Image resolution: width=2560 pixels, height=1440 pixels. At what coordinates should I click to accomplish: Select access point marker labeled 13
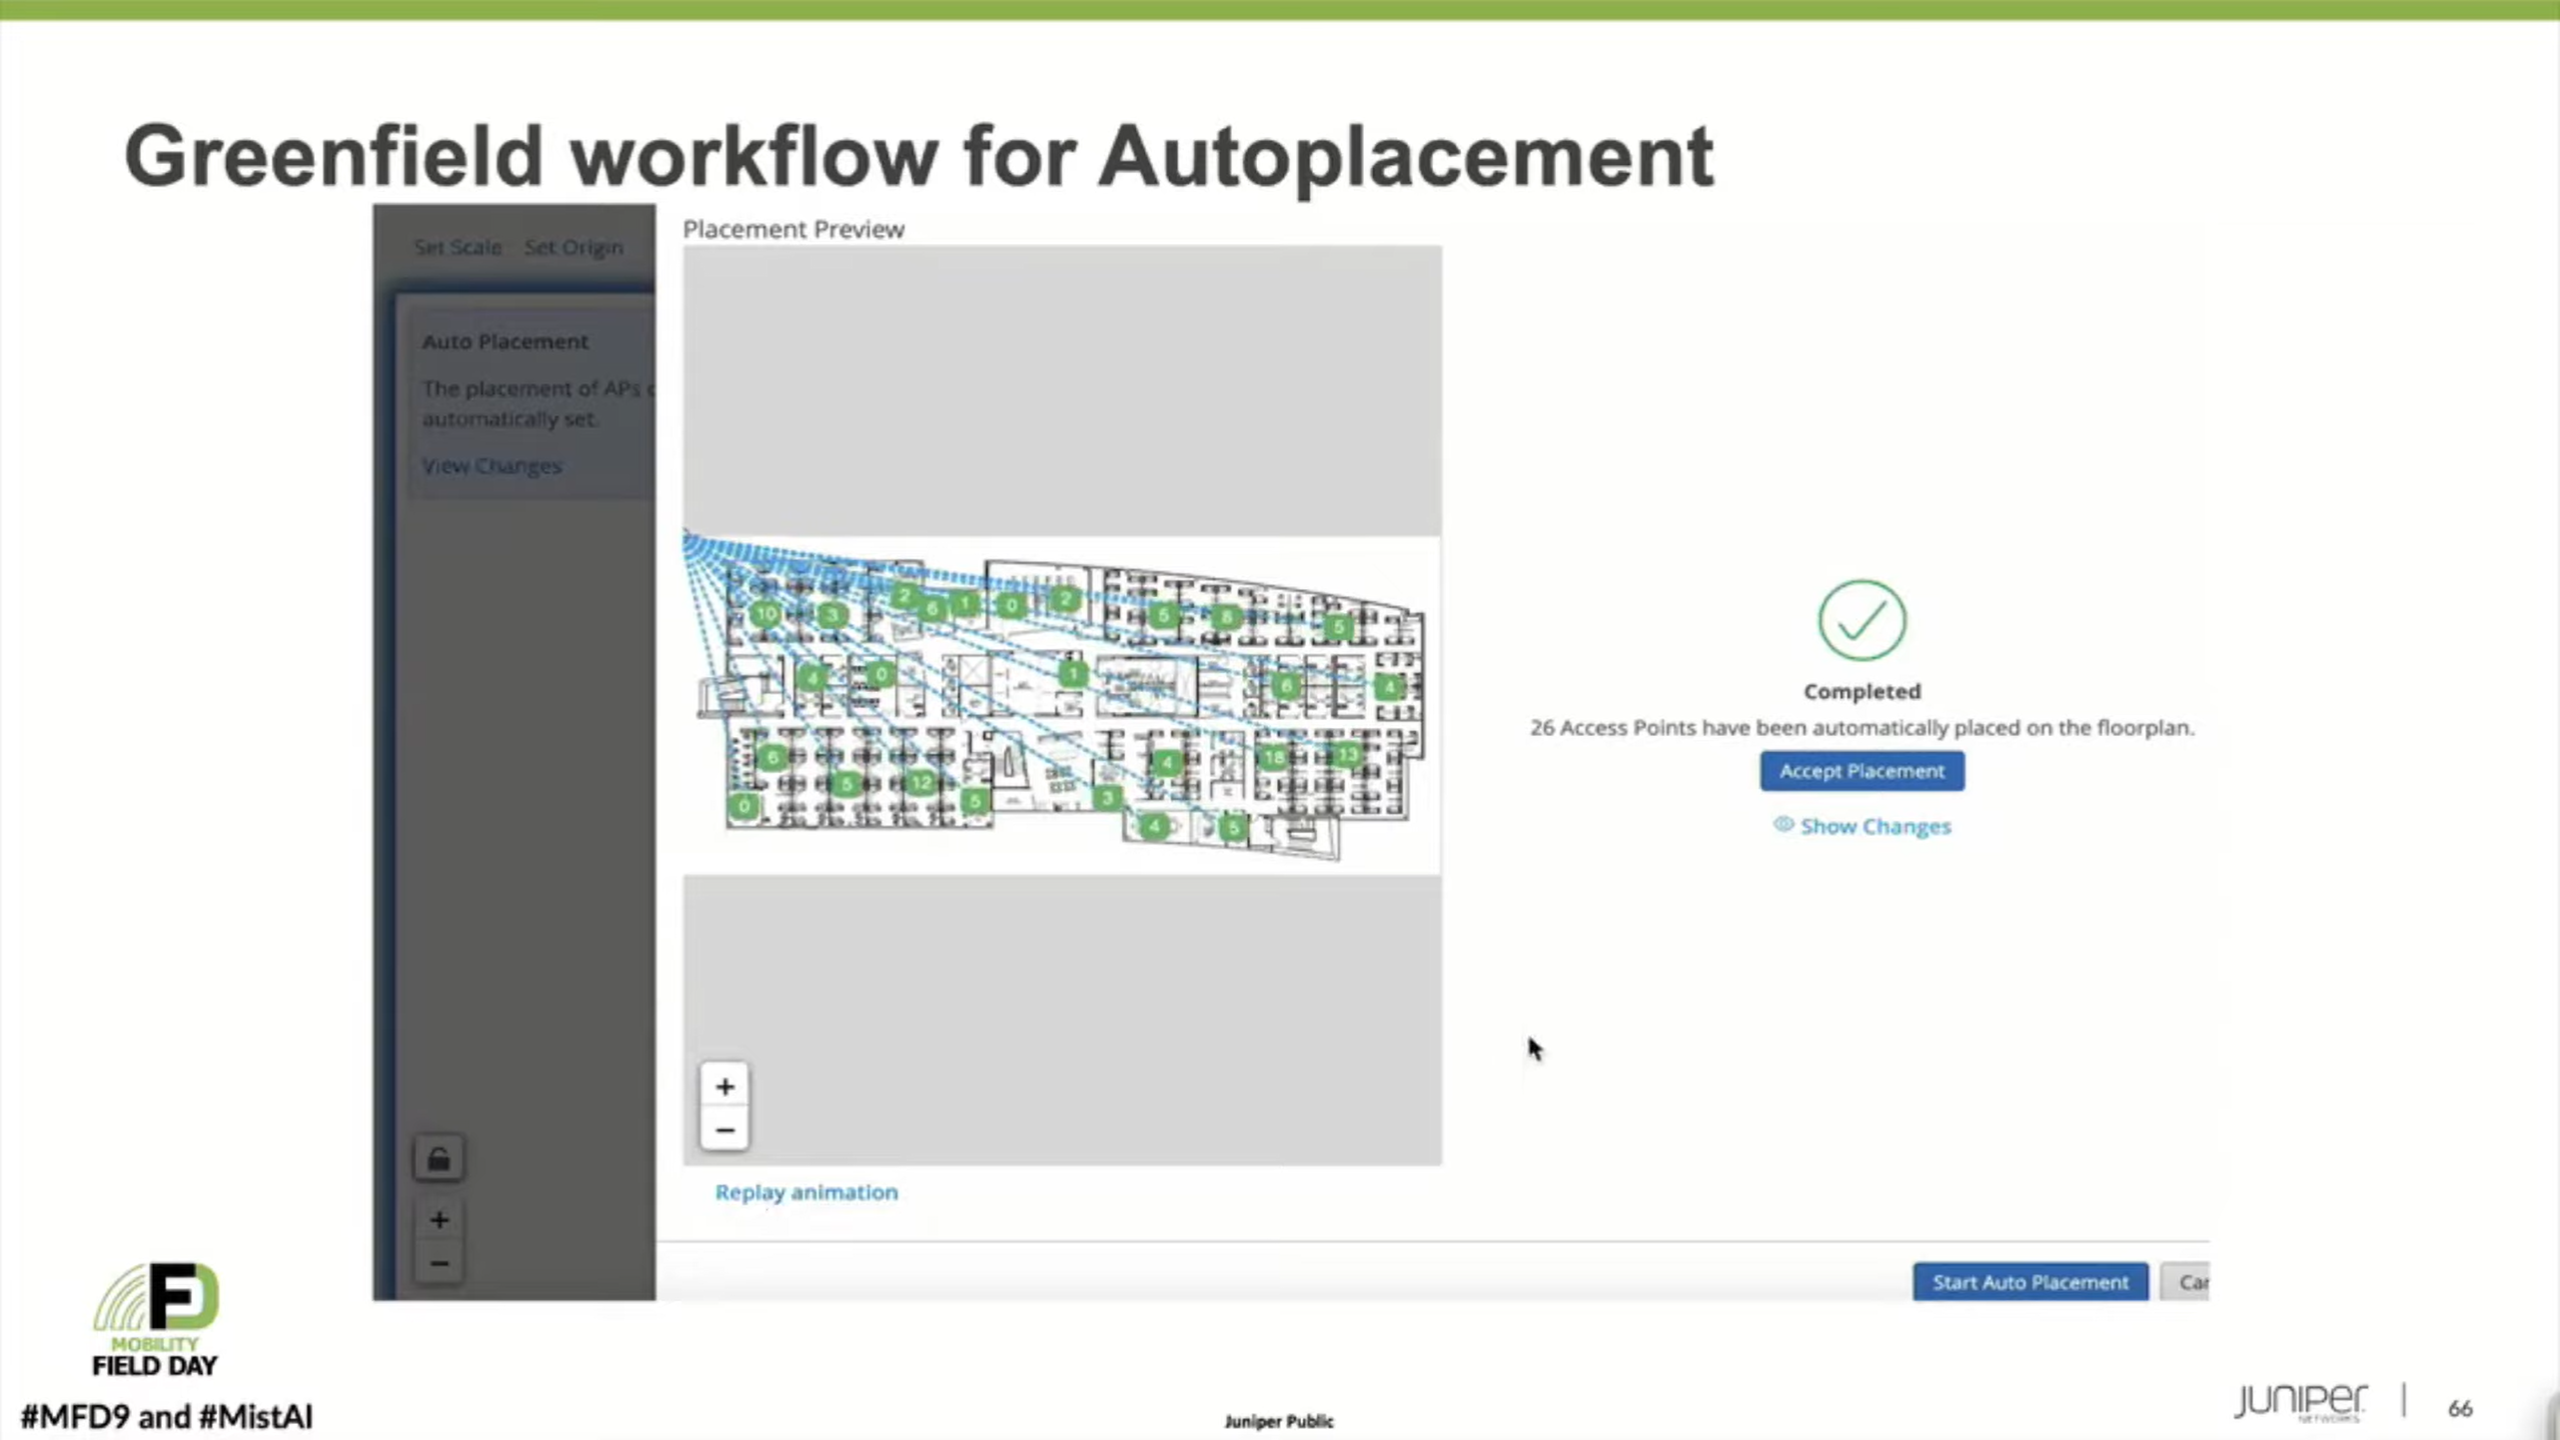(x=1348, y=755)
